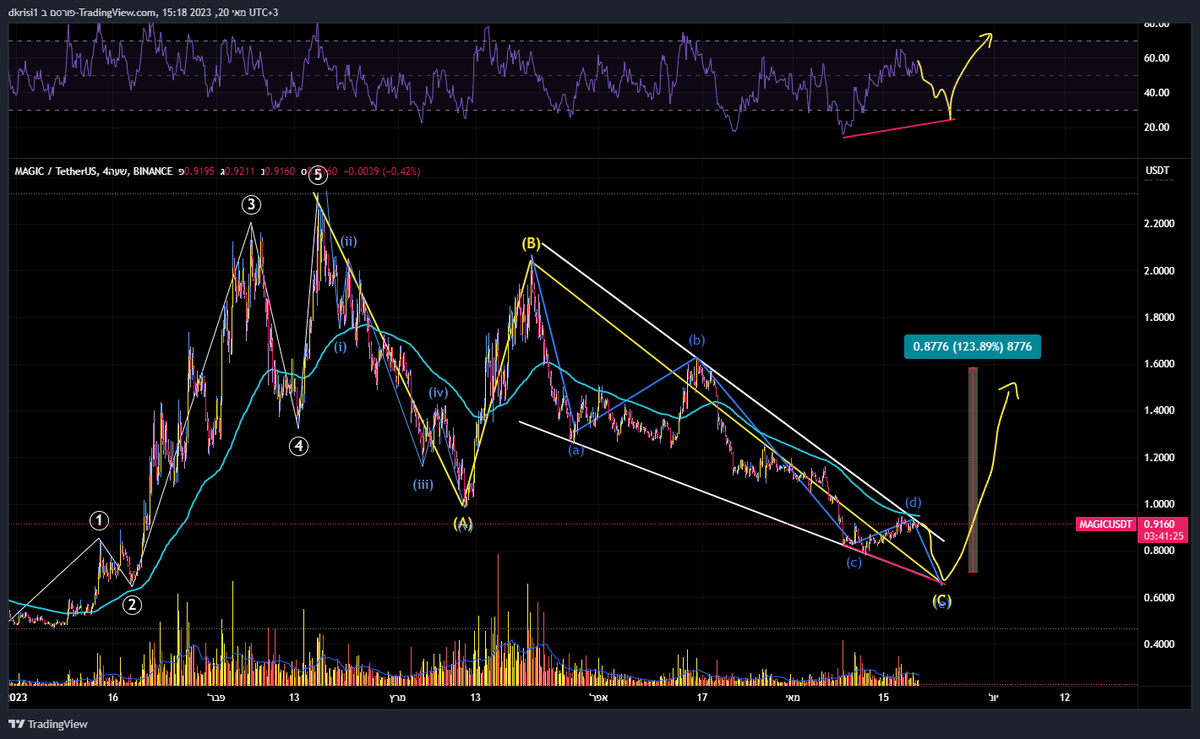The image size is (1200, 739).
Task: Click the date 15 on the time axis
Action: [x=884, y=697]
